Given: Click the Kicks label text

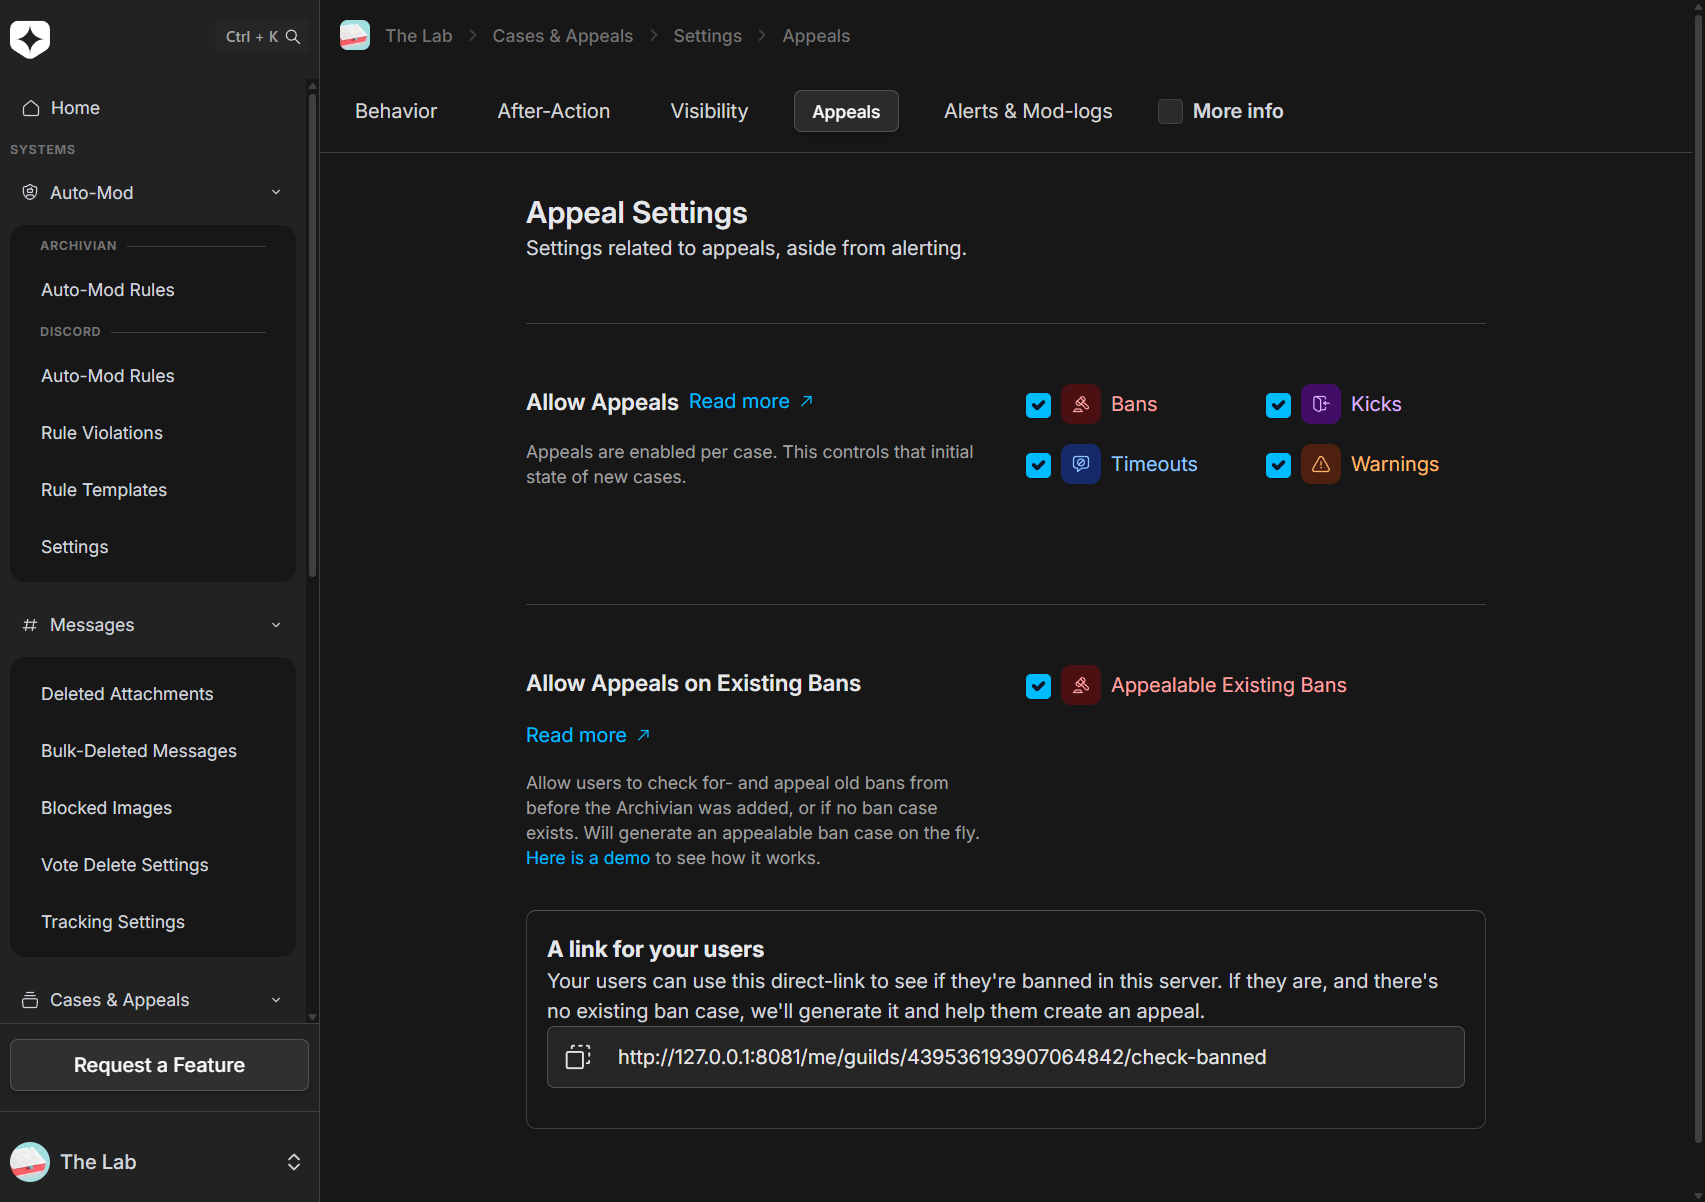Looking at the screenshot, I should (1376, 404).
